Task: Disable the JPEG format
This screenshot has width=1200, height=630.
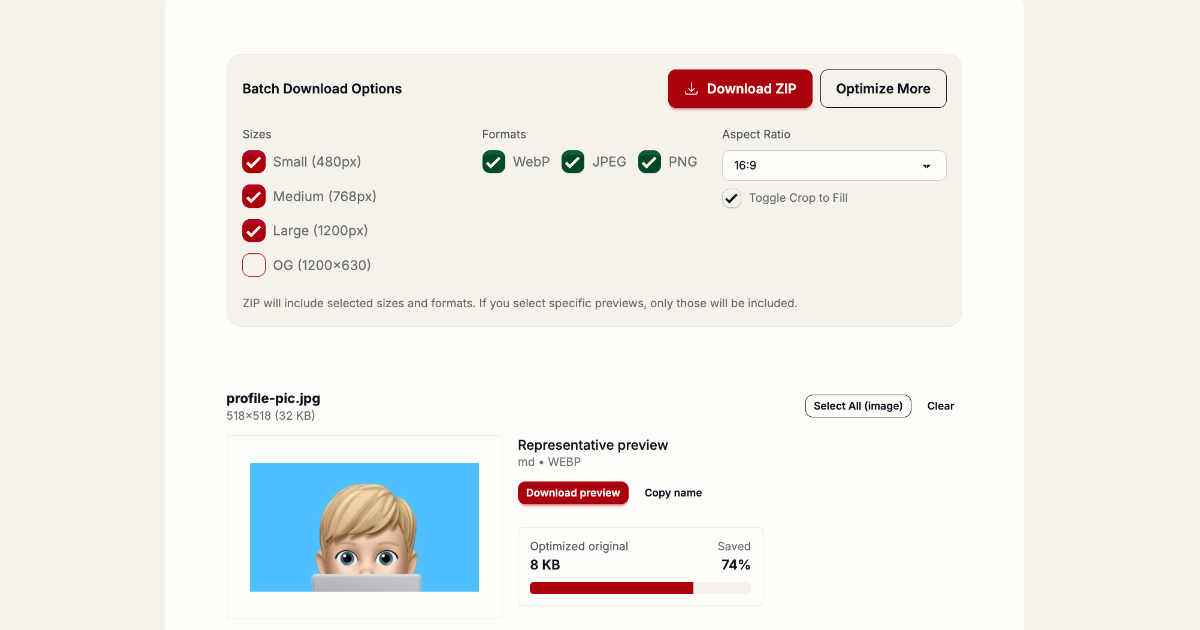Action: pyautogui.click(x=572, y=161)
